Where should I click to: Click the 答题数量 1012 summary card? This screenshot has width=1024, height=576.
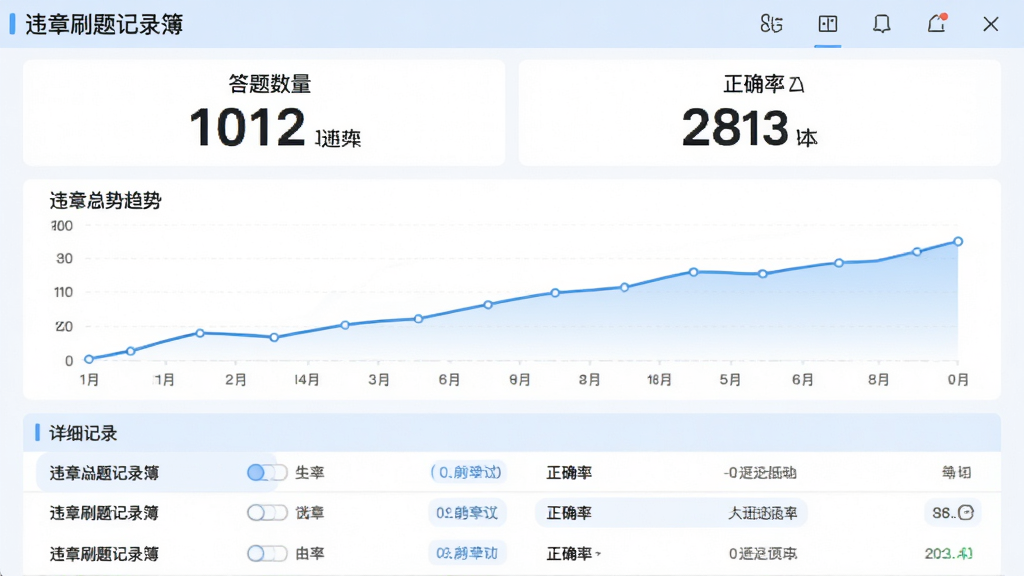point(264,112)
